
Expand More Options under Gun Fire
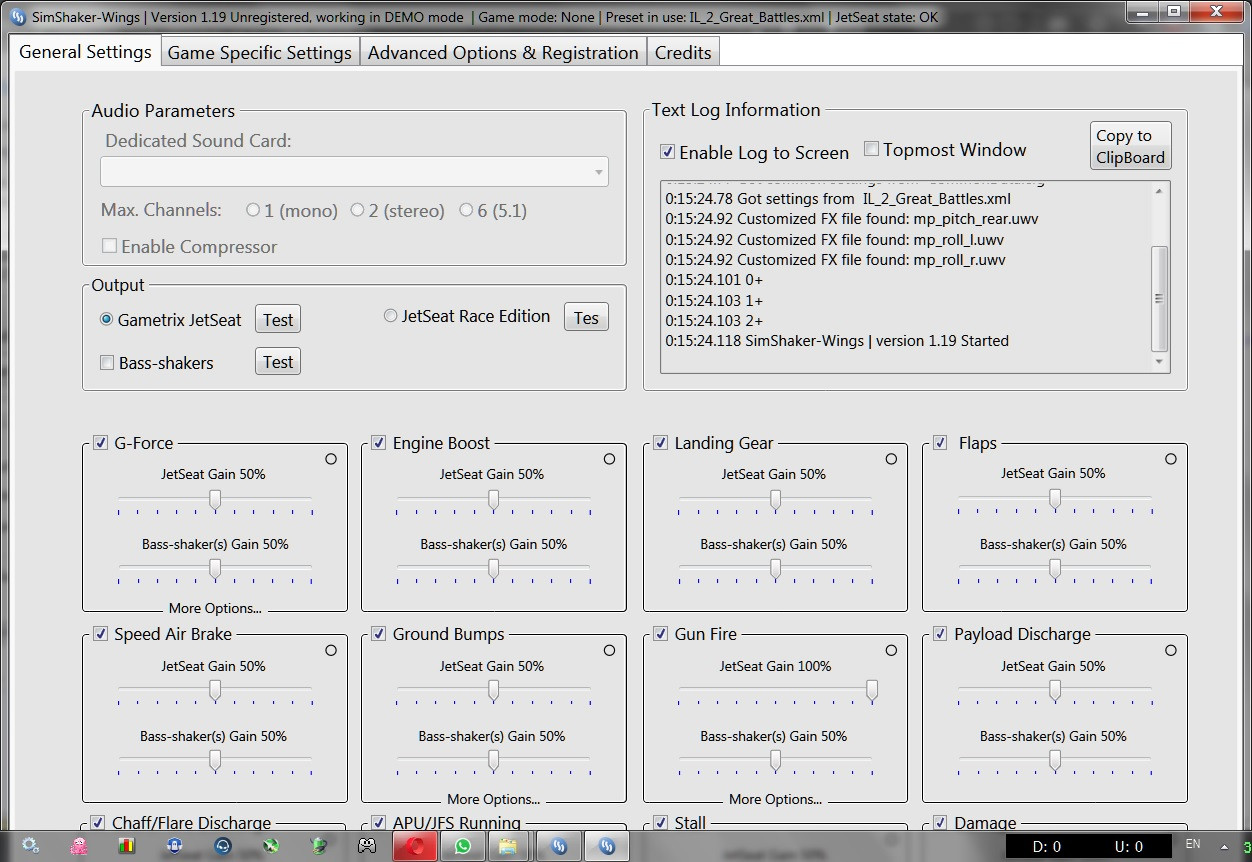pyautogui.click(x=775, y=799)
